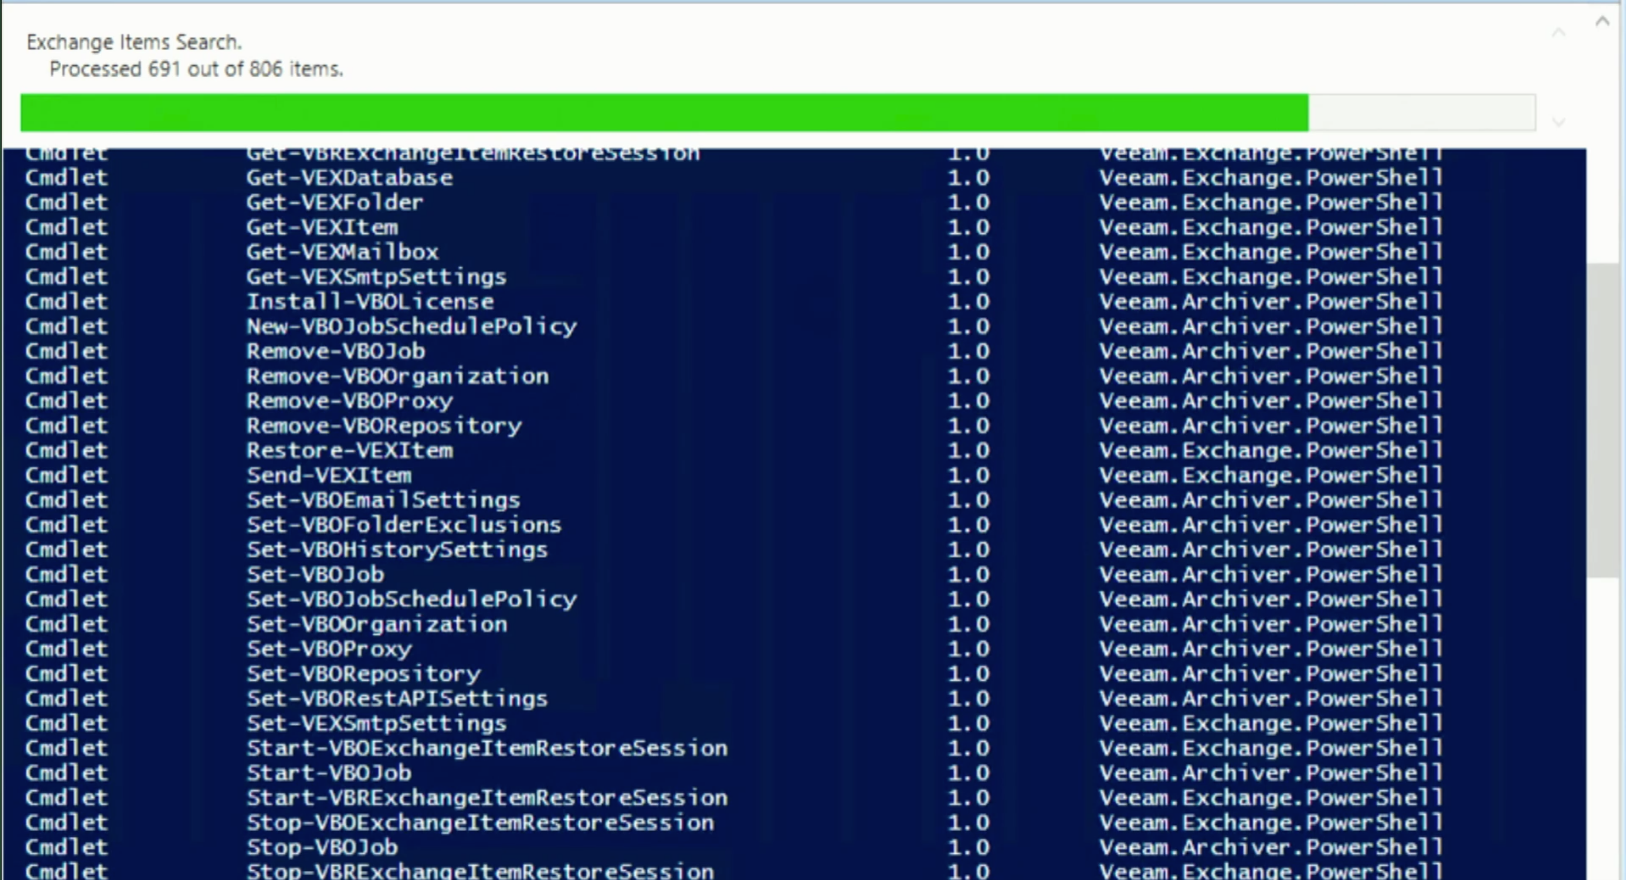1626x880 pixels.
Task: Select the Remove-VBORepository cmdlet name
Action: point(384,426)
